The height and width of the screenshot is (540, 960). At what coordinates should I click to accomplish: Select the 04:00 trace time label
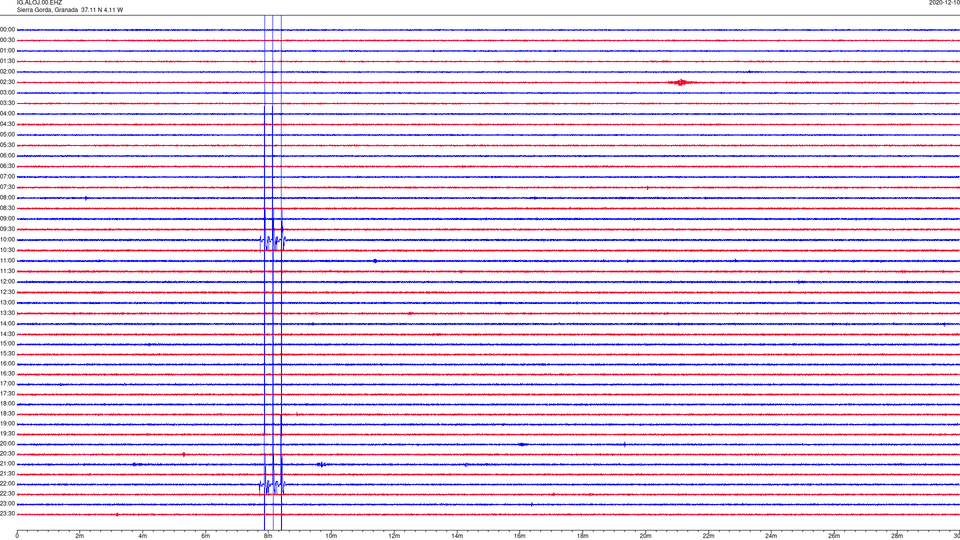(7, 114)
